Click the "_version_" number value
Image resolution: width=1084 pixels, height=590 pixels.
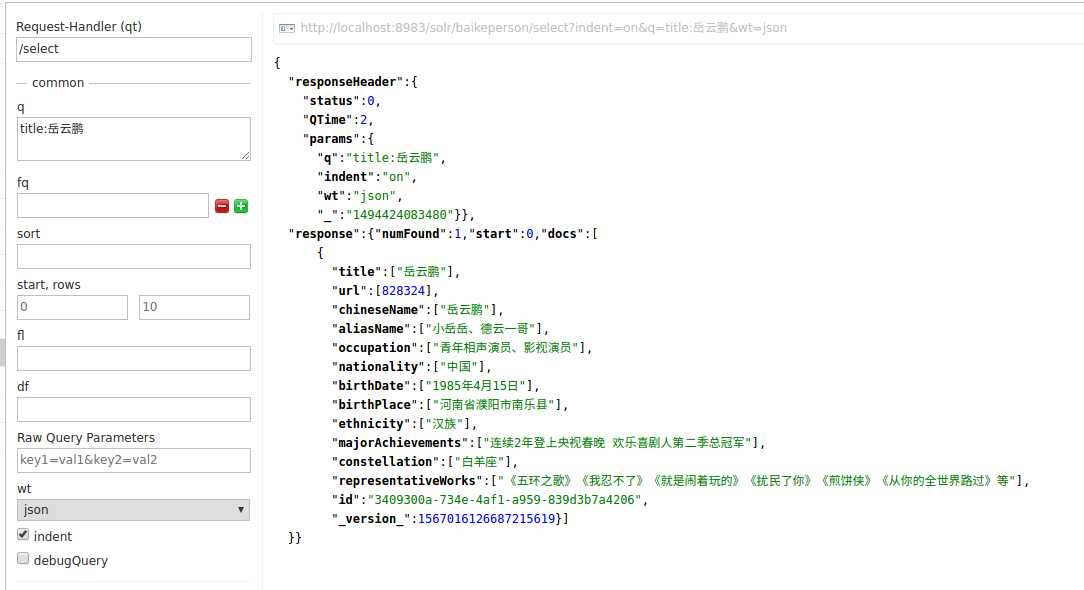tap(487, 519)
